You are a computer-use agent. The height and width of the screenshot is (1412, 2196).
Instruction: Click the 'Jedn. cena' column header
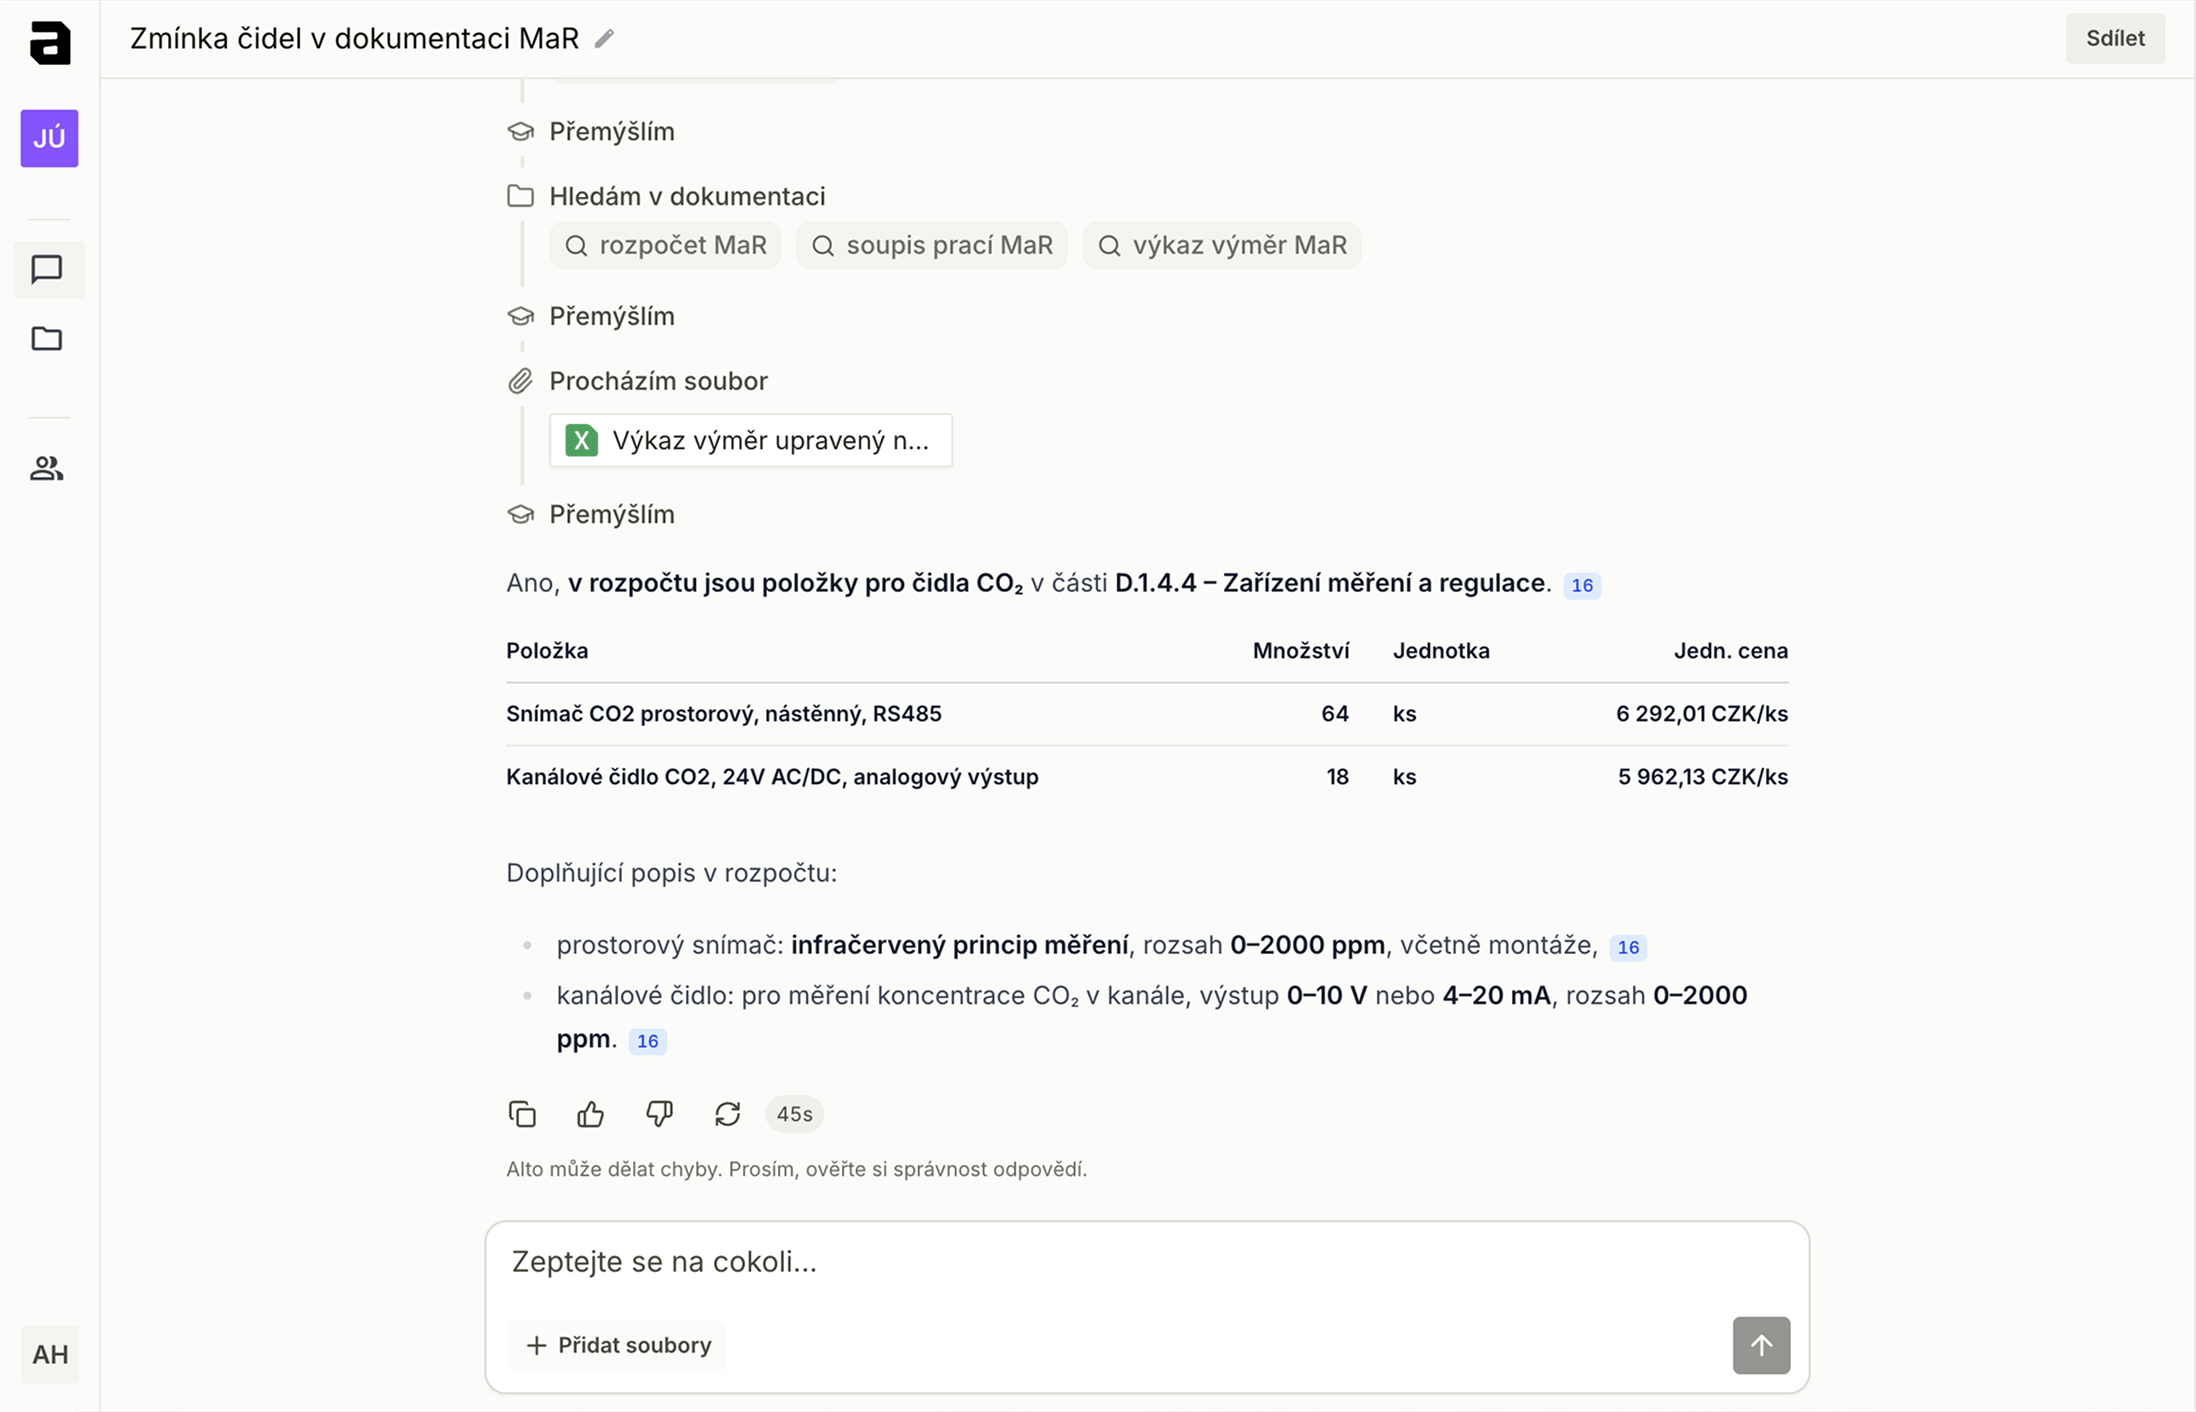[1731, 651]
